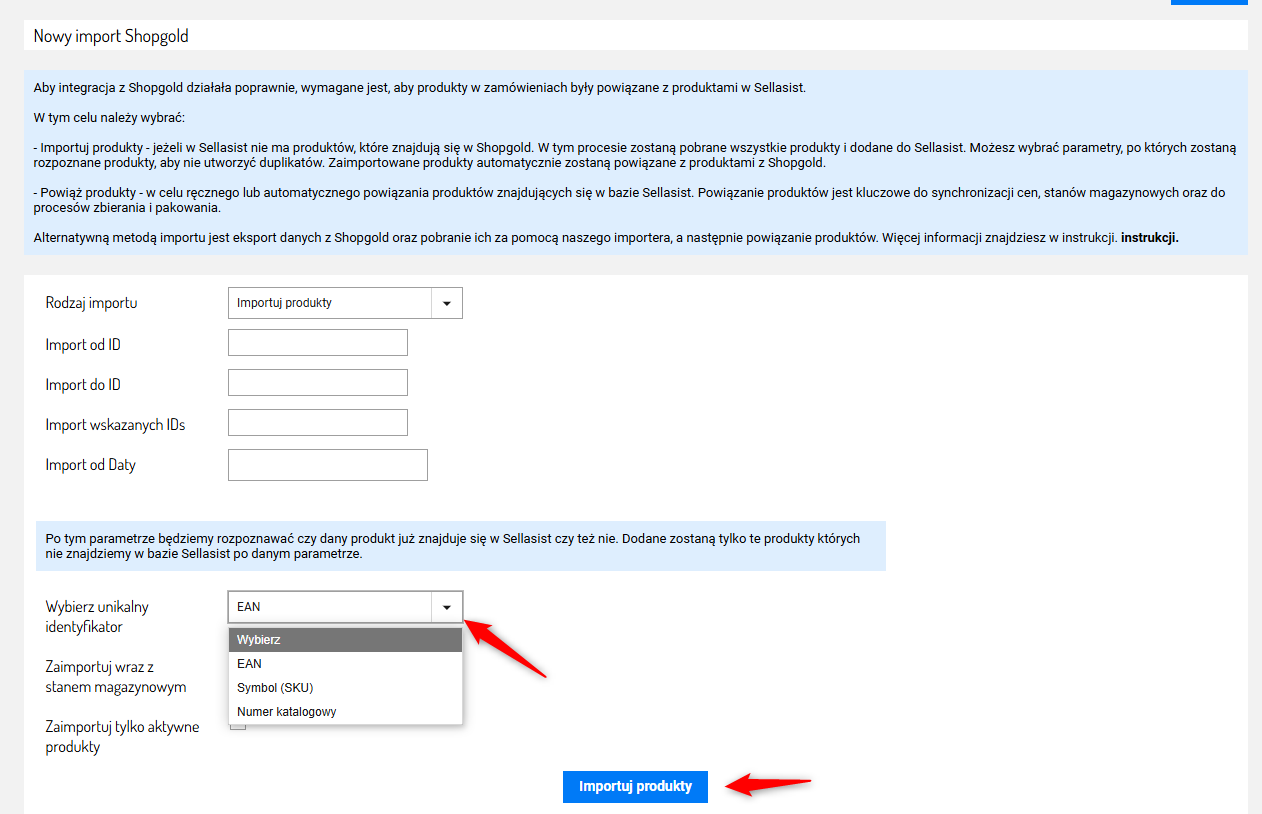This screenshot has height=814, width=1262.
Task: Open the bold instrukcji. link
Action: point(1150,239)
